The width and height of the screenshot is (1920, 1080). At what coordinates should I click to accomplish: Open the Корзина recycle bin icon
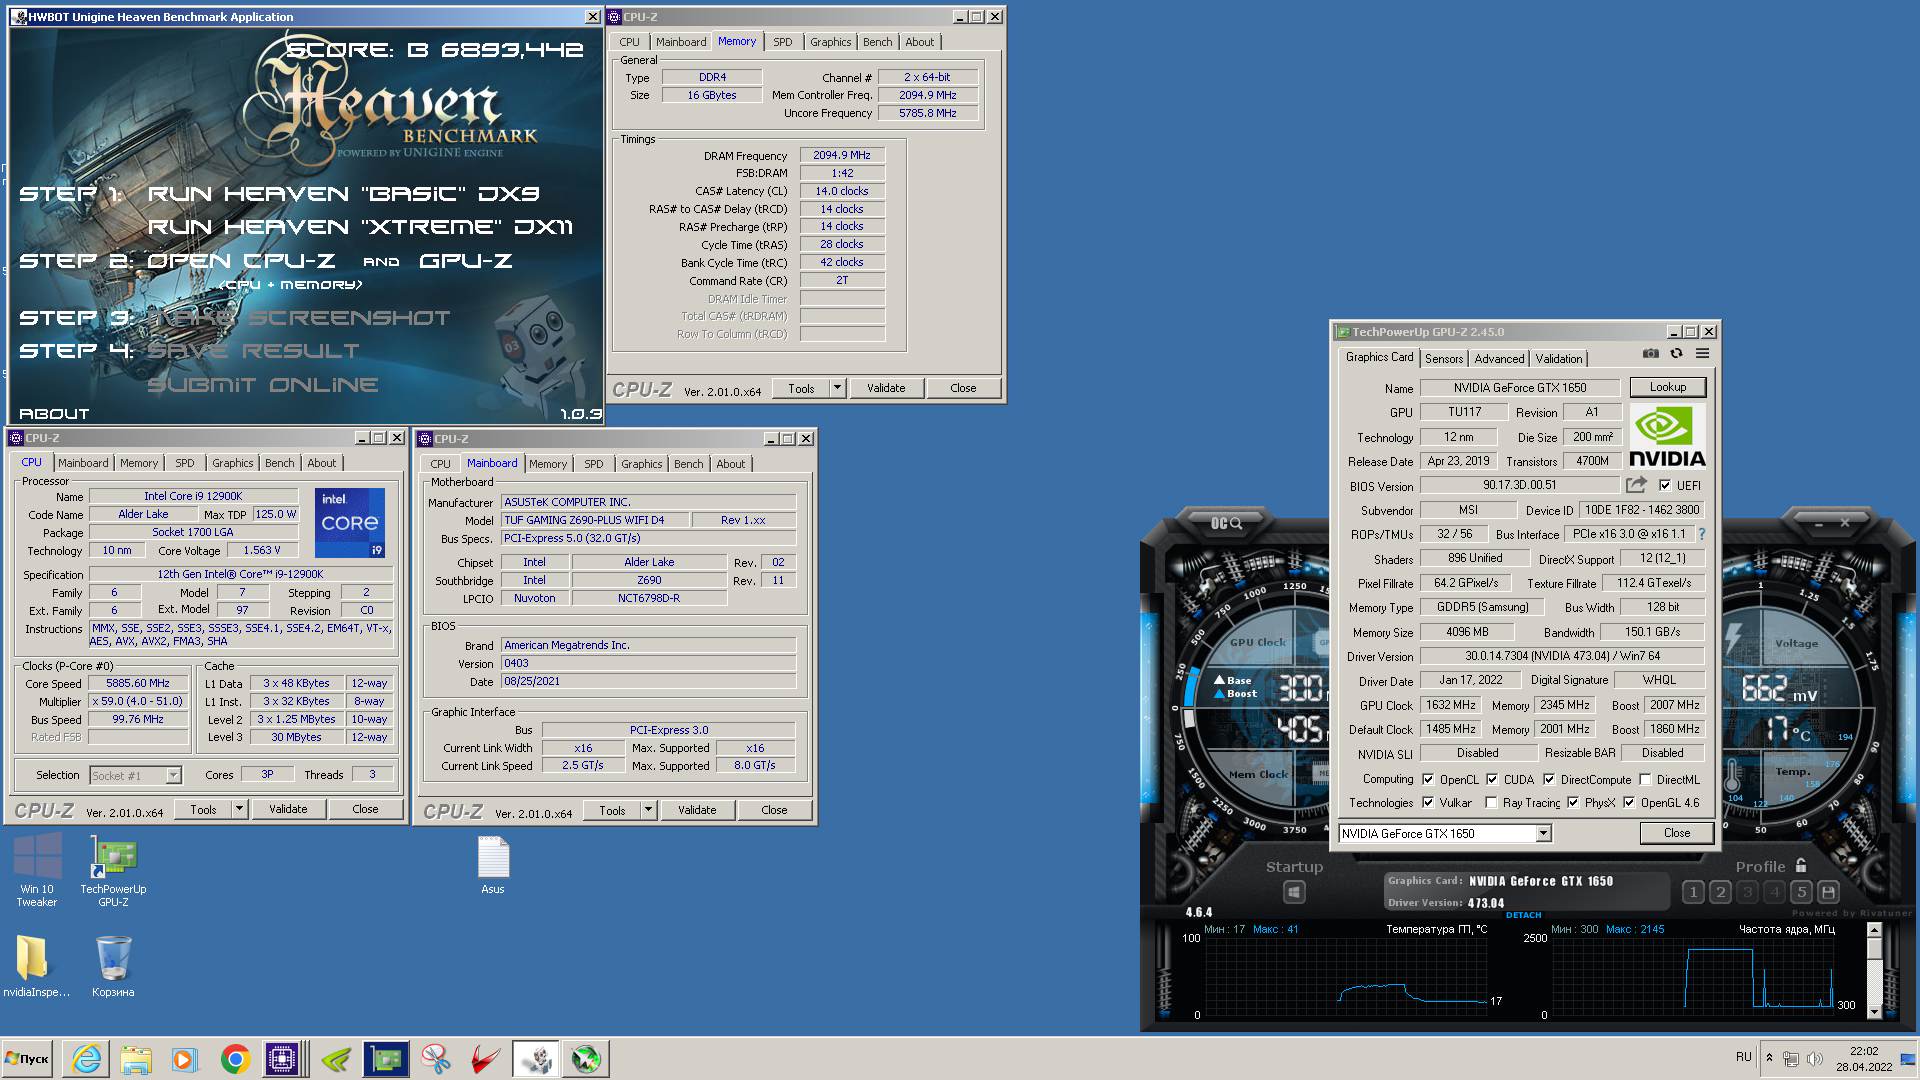113,967
